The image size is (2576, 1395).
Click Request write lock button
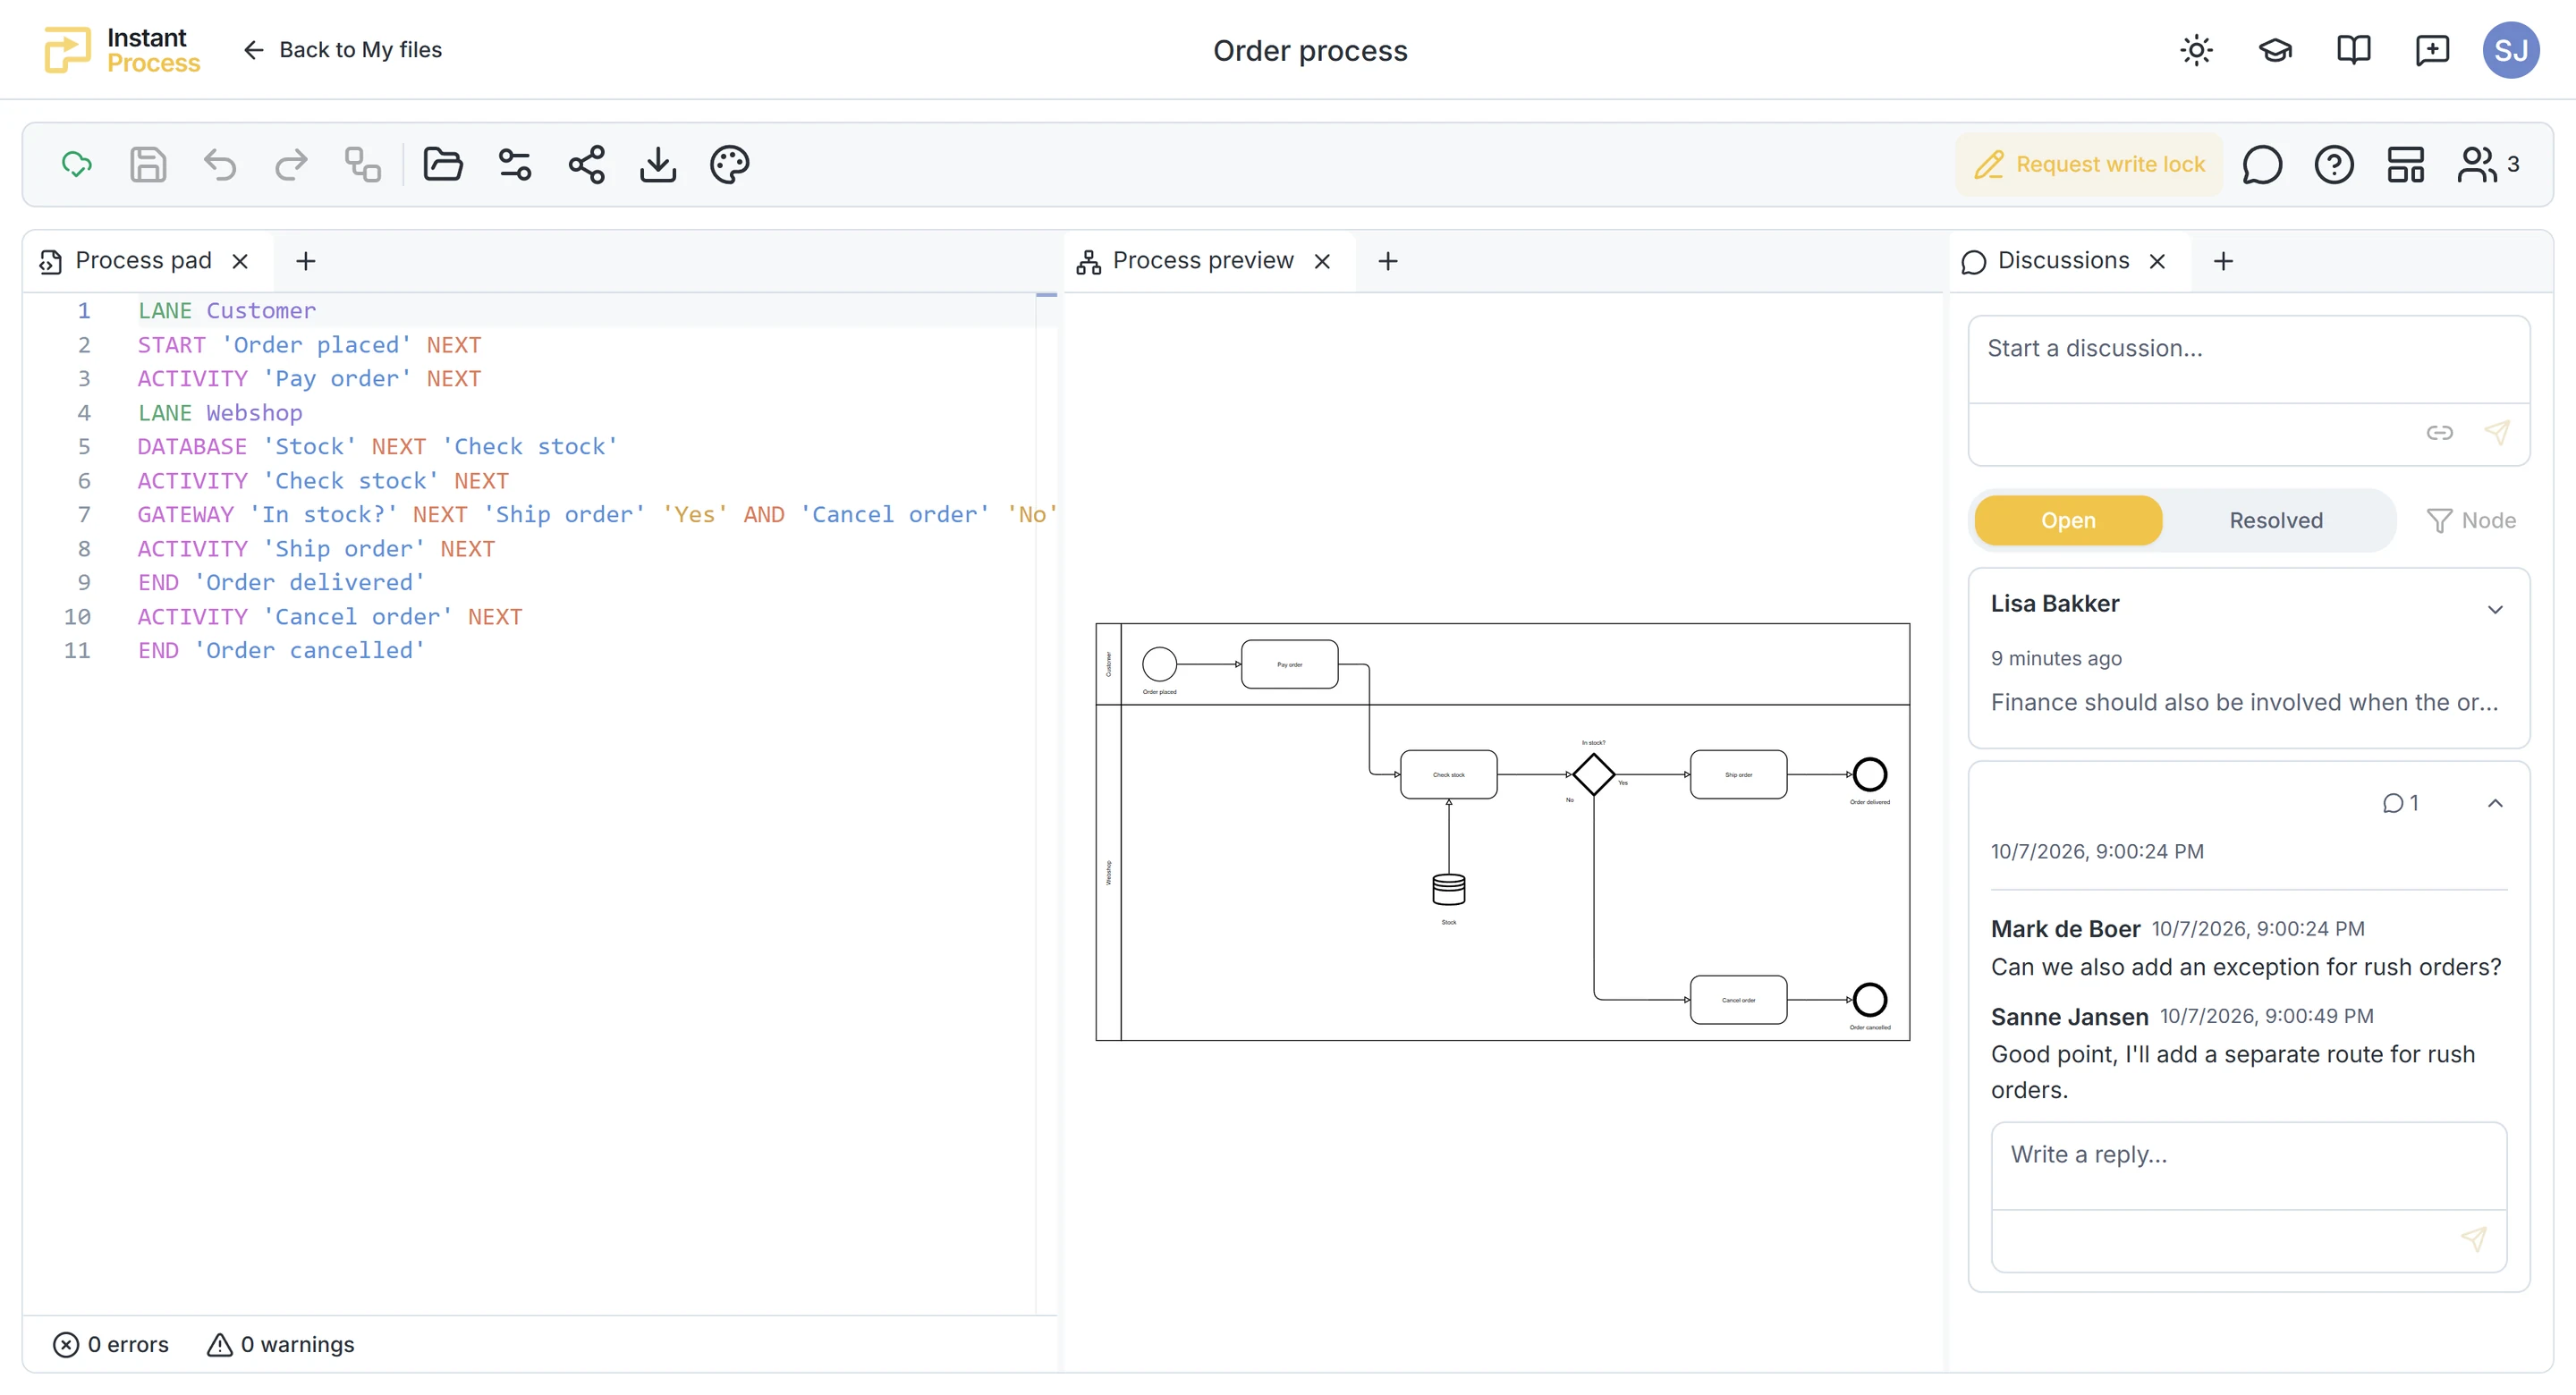pyautogui.click(x=2090, y=164)
